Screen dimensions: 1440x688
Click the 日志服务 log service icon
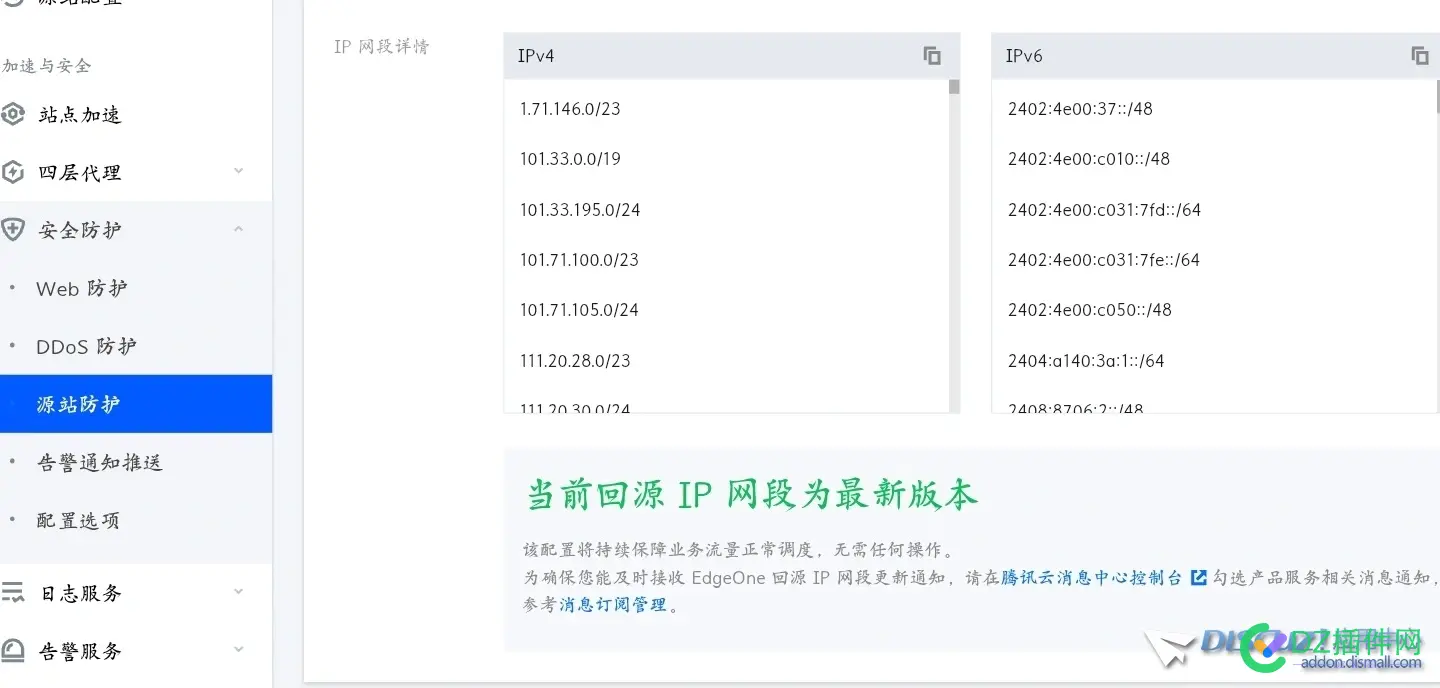[x=13, y=592]
